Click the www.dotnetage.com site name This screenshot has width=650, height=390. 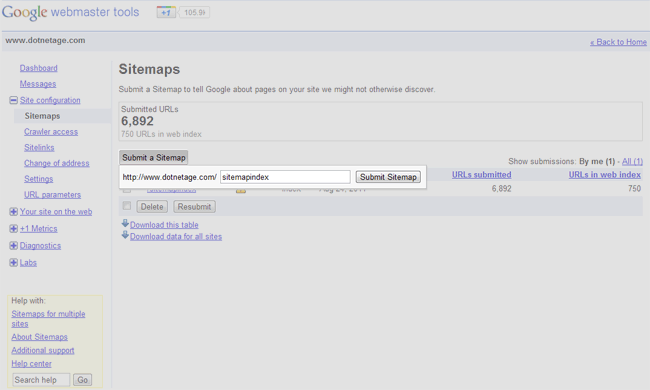point(45,40)
